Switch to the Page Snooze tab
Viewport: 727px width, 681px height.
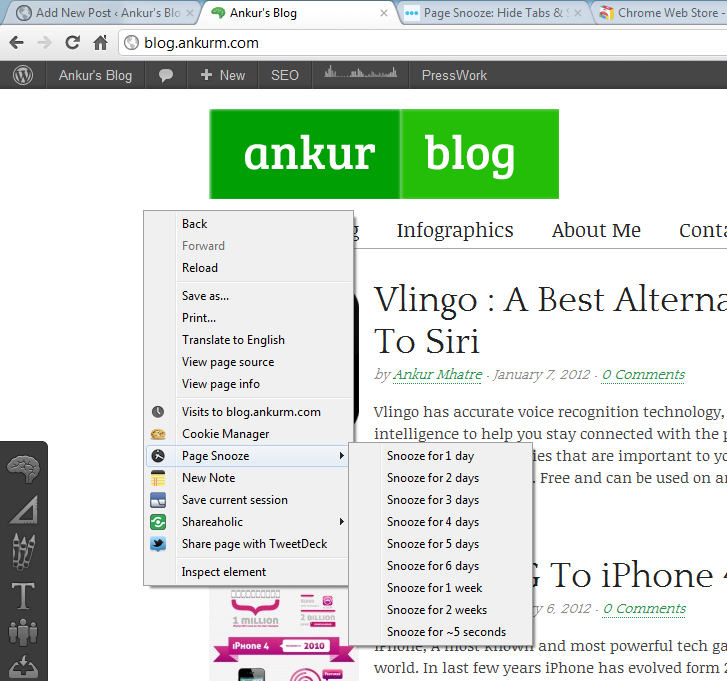492,13
